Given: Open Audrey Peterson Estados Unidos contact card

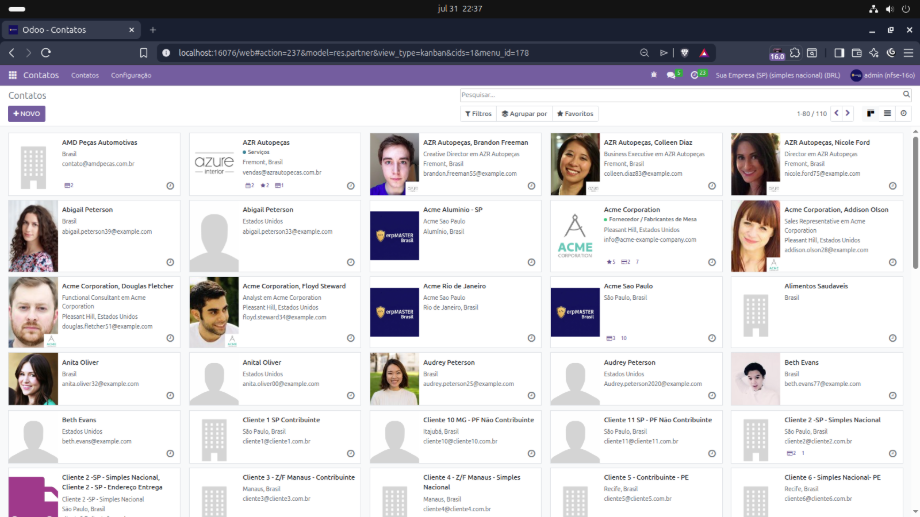Looking at the screenshot, I should pyautogui.click(x=636, y=379).
